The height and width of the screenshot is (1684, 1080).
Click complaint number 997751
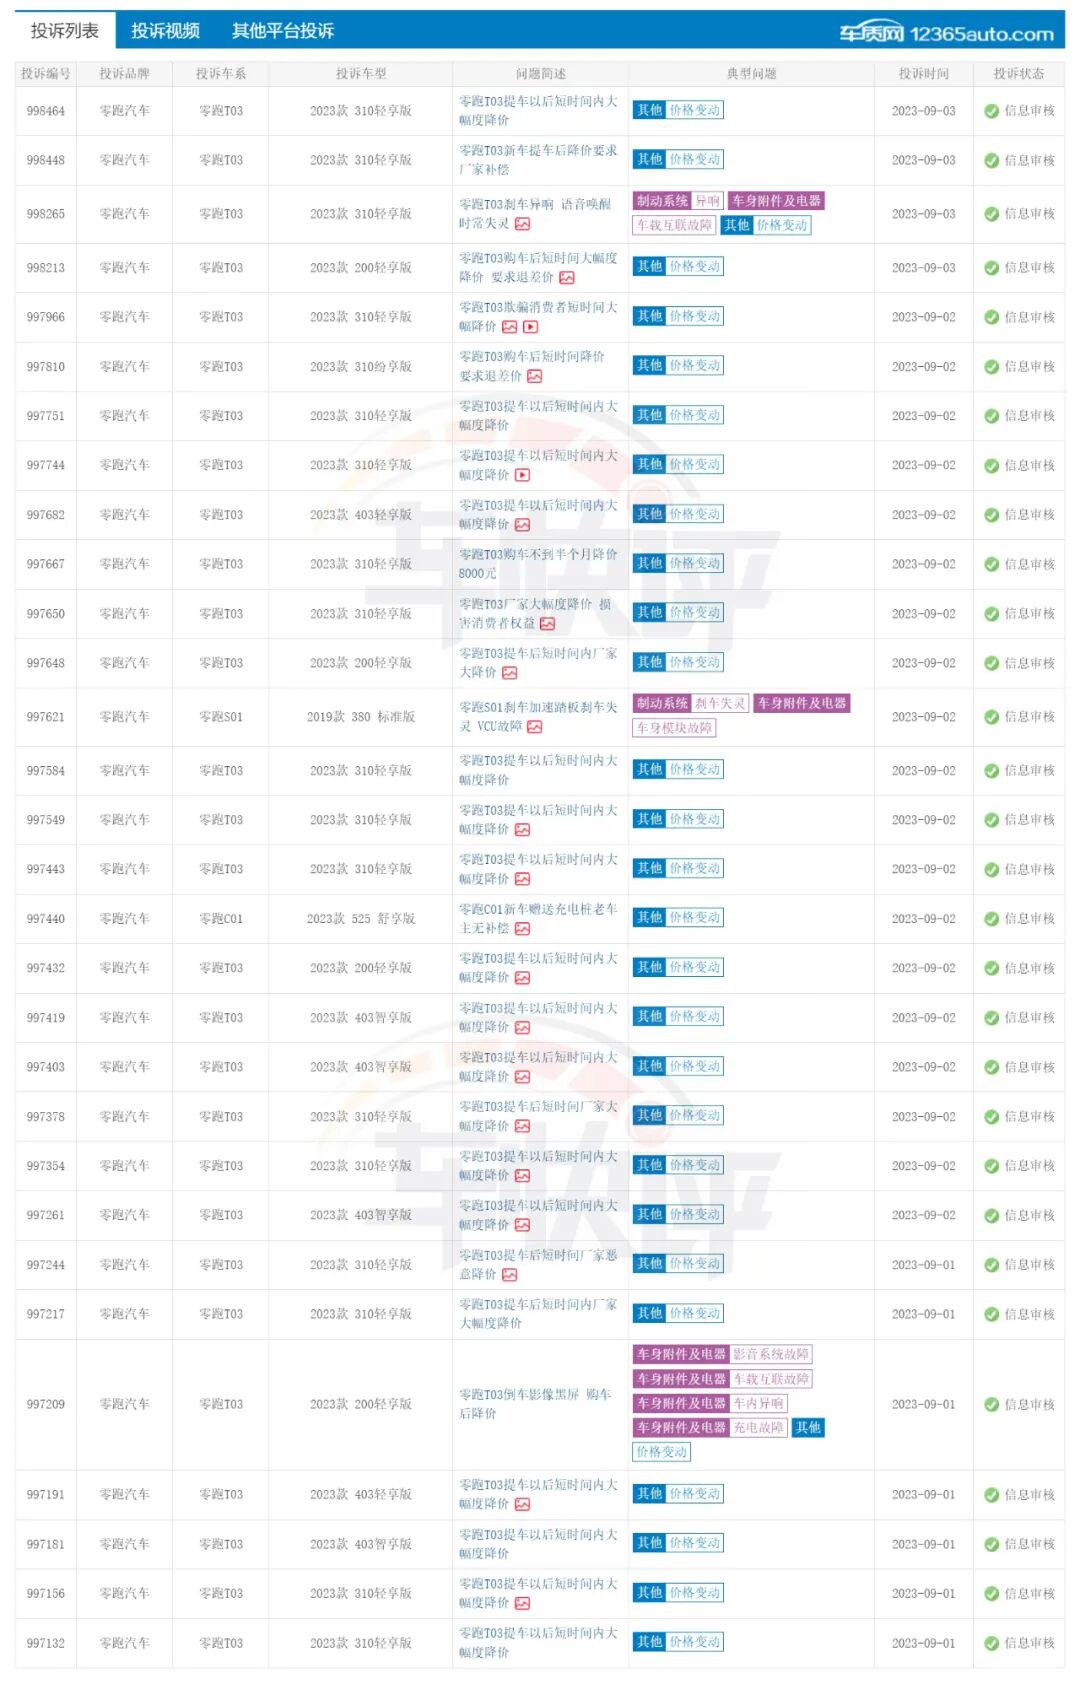(46, 416)
